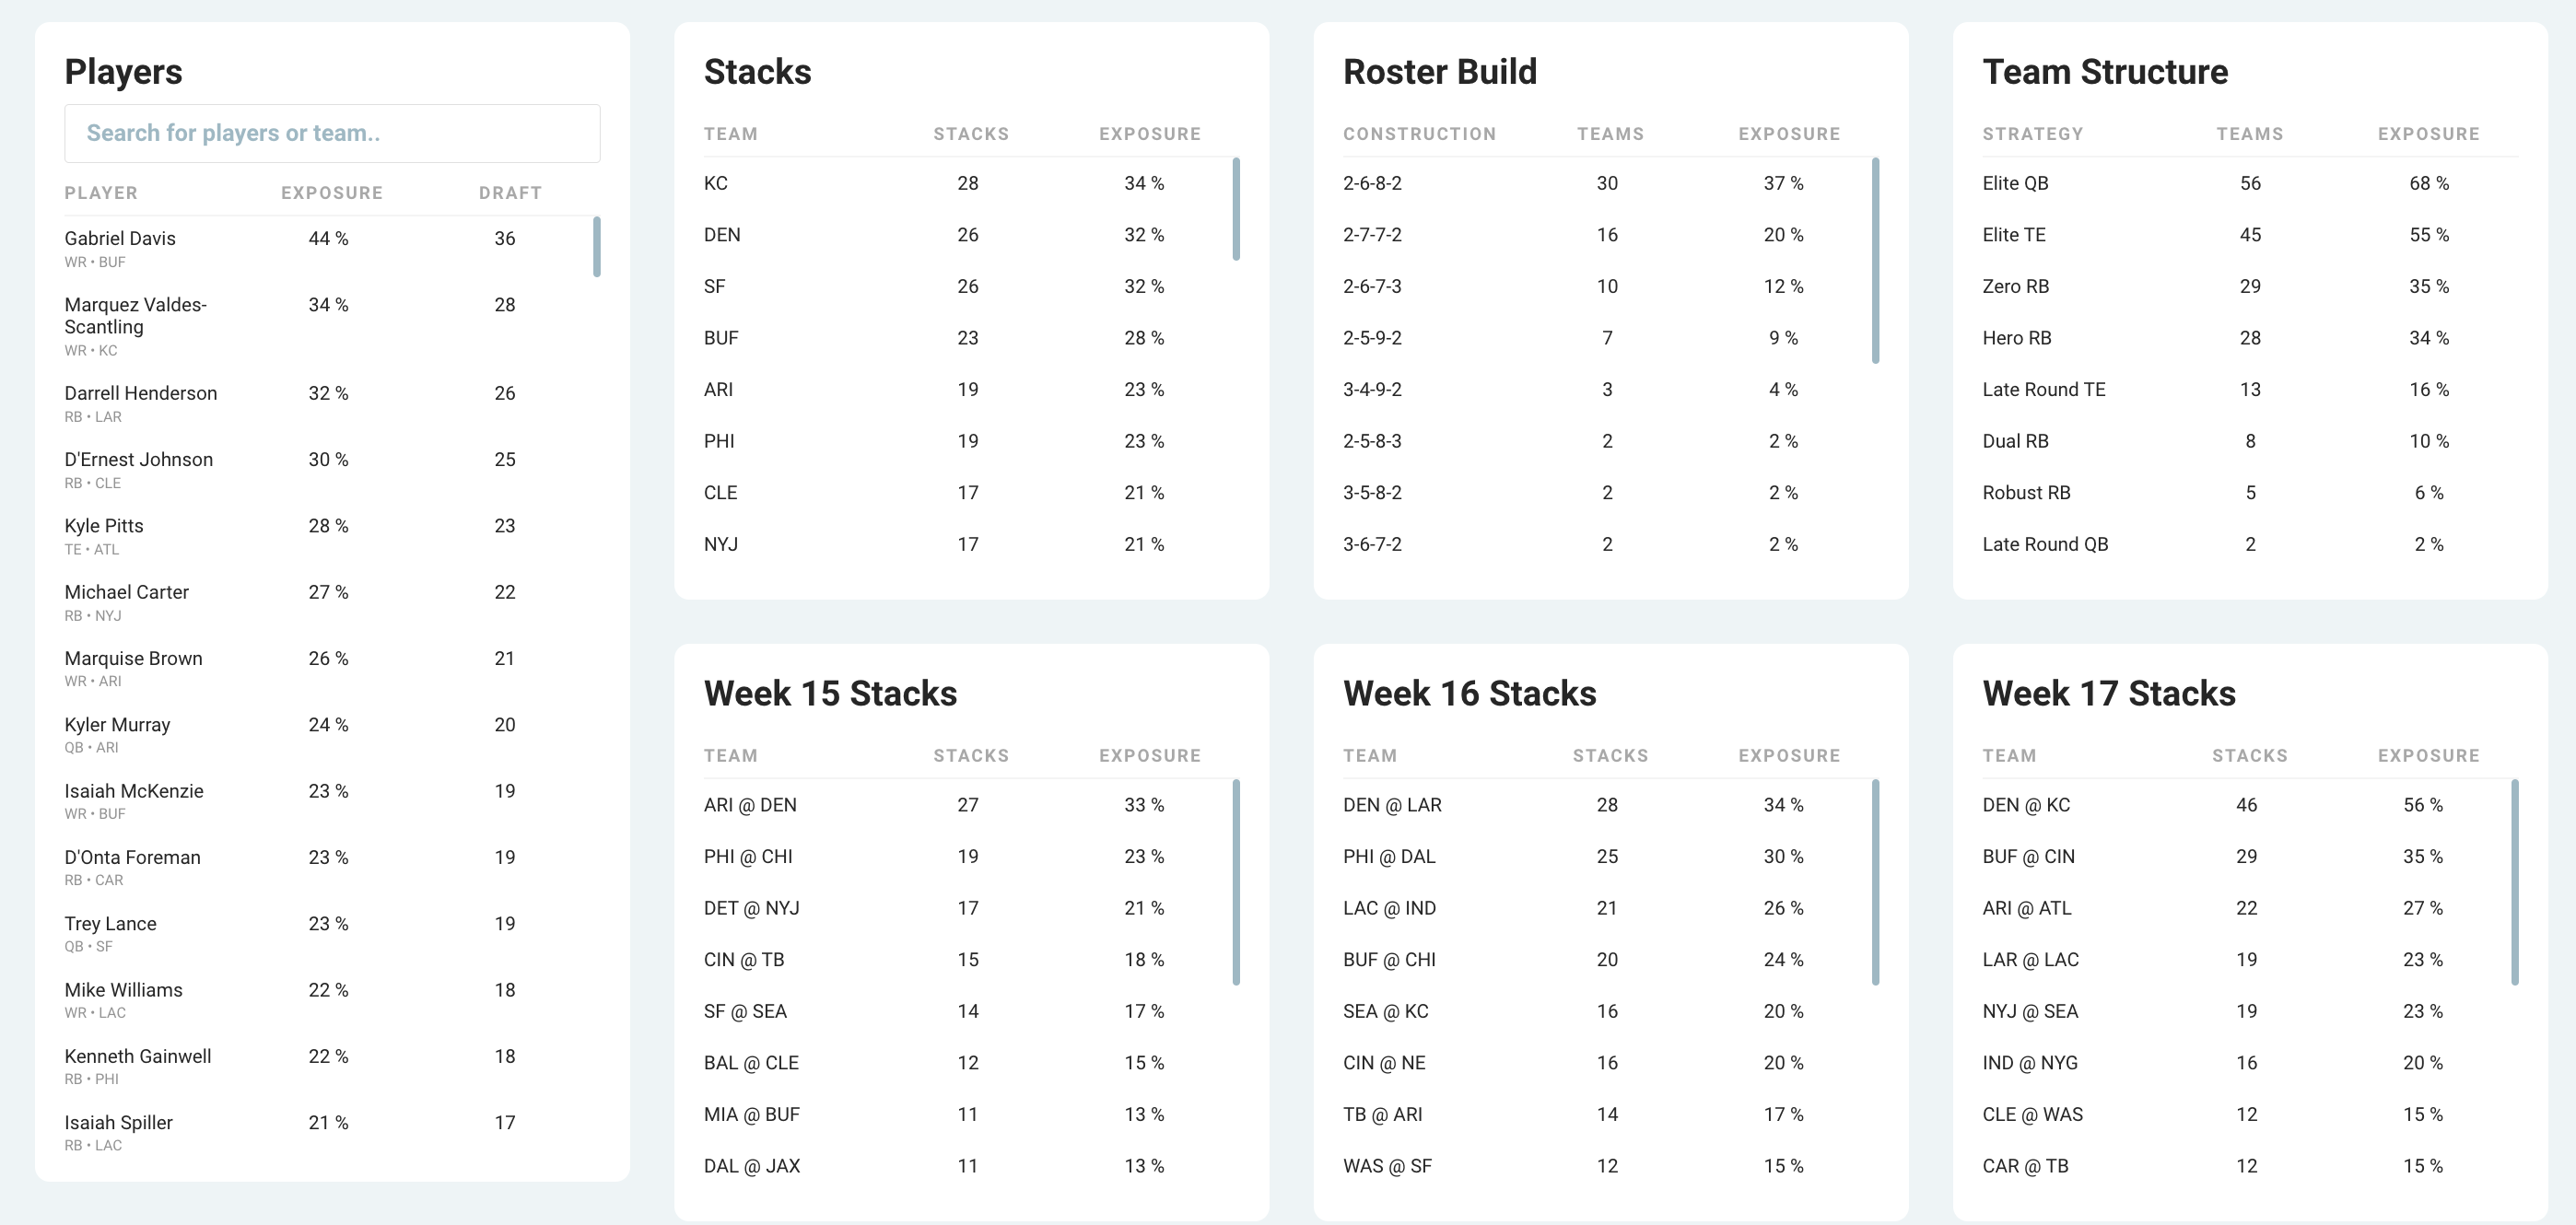Sort Roster Build by TEAMS column
This screenshot has width=2576, height=1225.
pyautogui.click(x=1610, y=133)
